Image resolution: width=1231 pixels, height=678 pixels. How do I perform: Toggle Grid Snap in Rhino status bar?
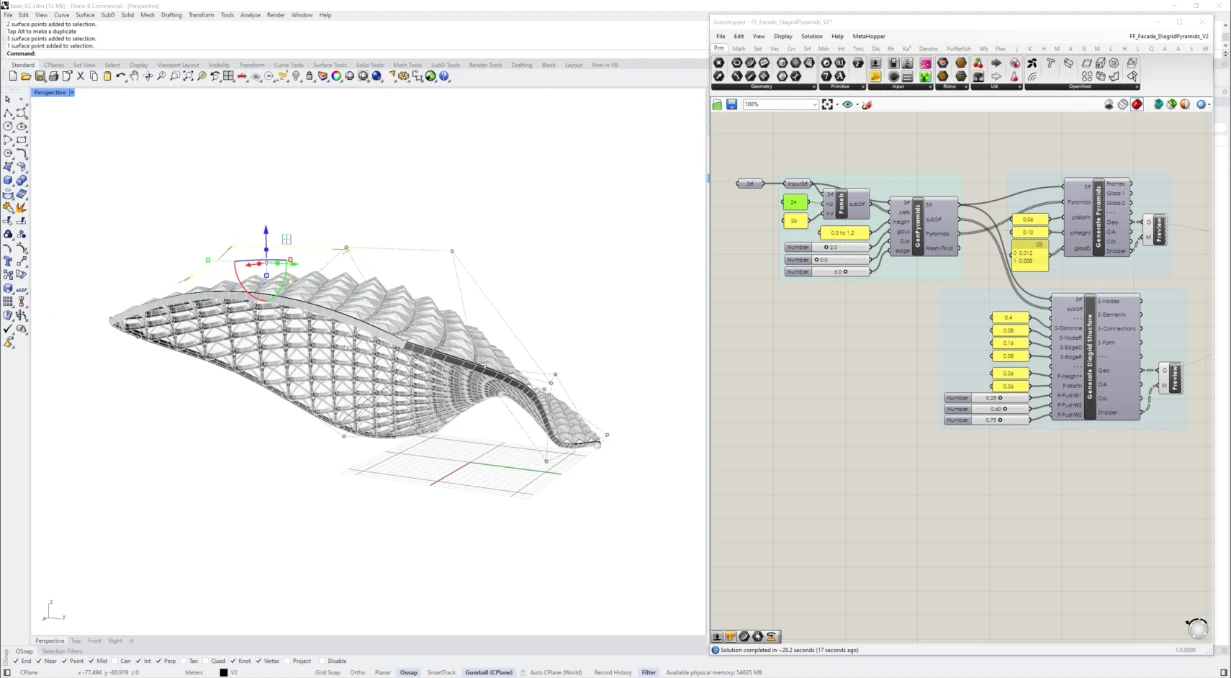click(327, 673)
